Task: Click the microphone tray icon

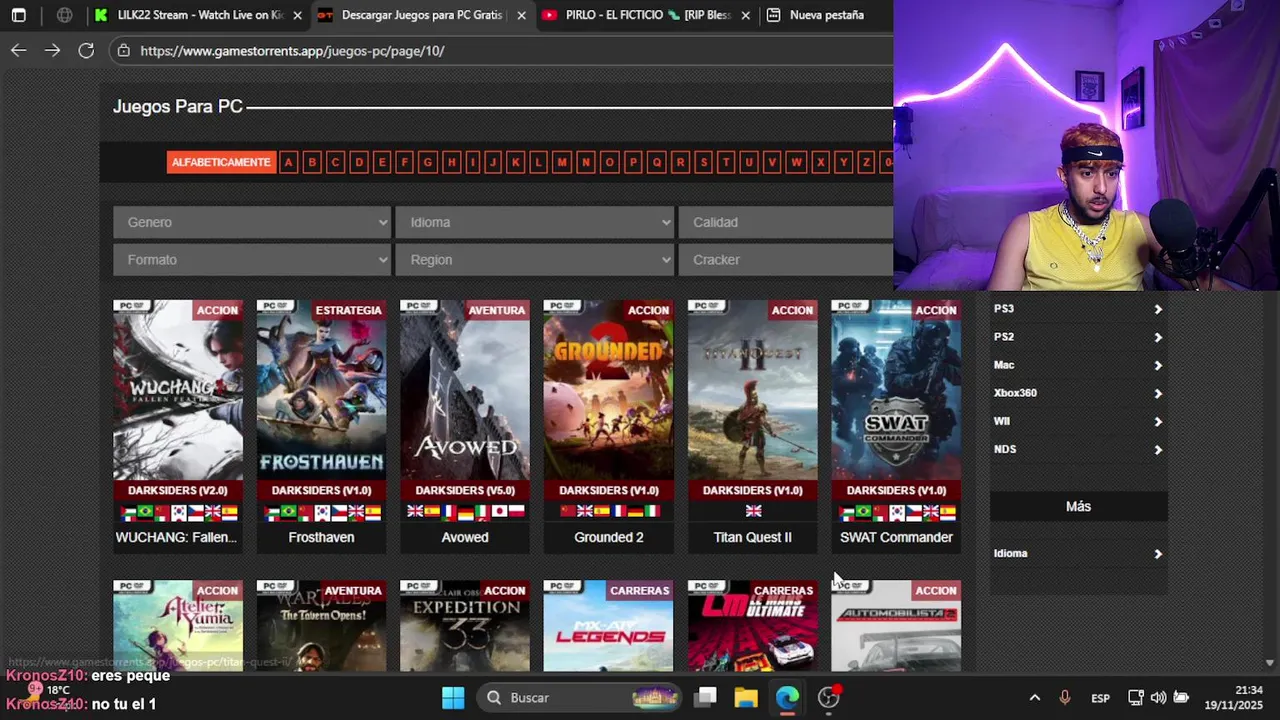Action: (x=1065, y=697)
